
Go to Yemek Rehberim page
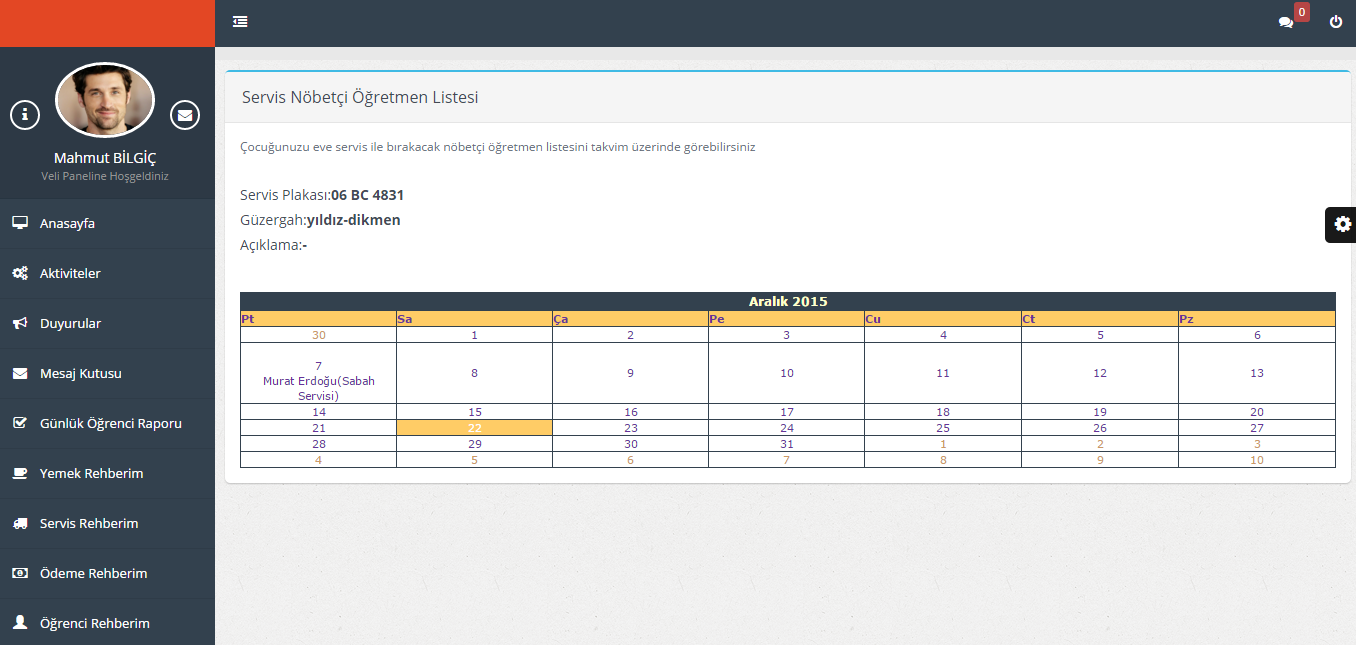[x=91, y=473]
